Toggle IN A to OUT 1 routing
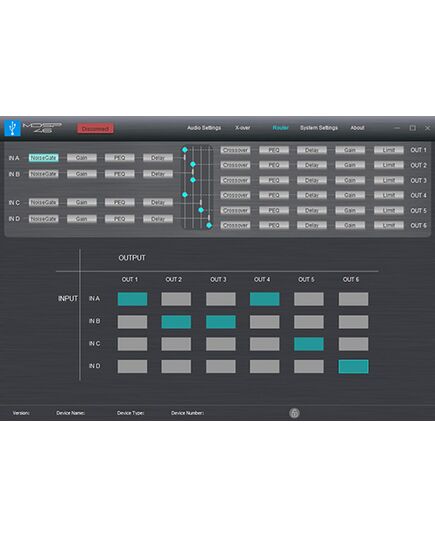This screenshot has width=435, height=537. [x=133, y=299]
